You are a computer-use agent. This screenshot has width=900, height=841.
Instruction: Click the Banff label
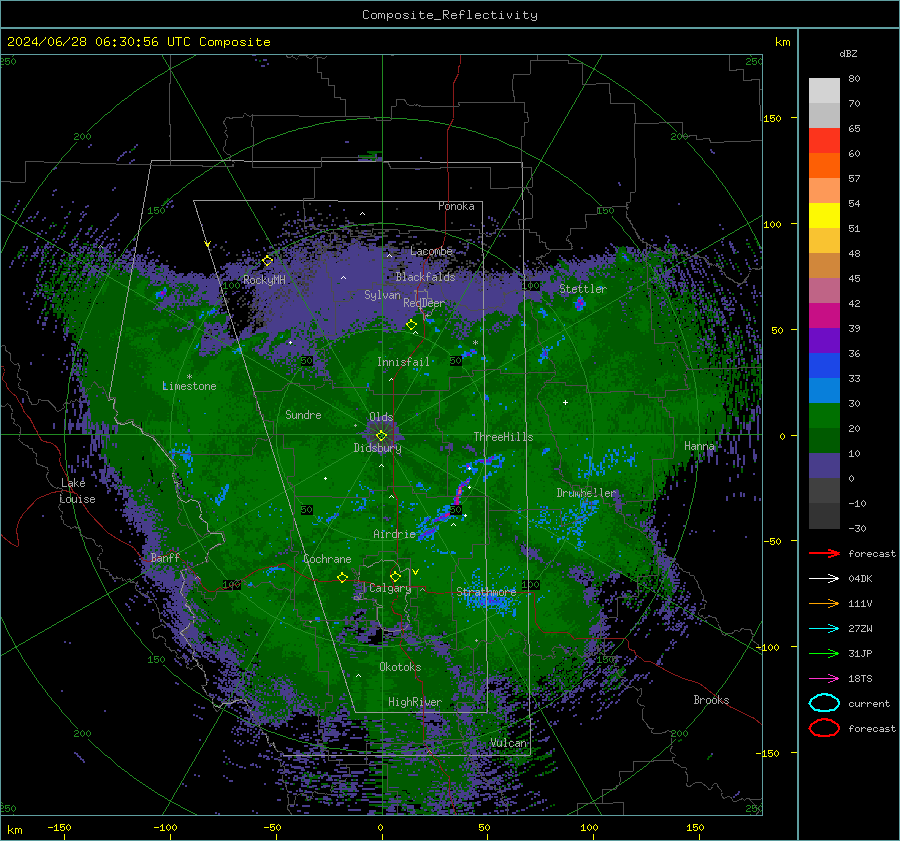(x=165, y=557)
